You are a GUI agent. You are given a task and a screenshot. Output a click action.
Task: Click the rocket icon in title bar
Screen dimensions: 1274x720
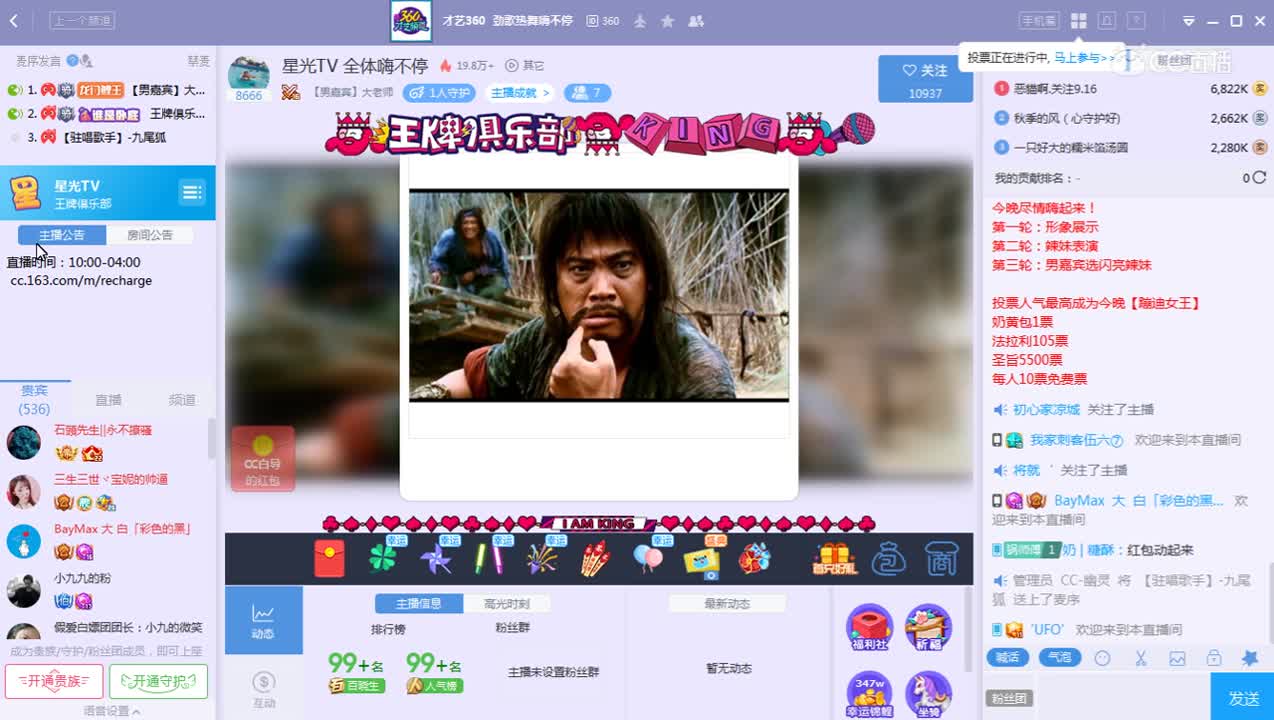(640, 21)
